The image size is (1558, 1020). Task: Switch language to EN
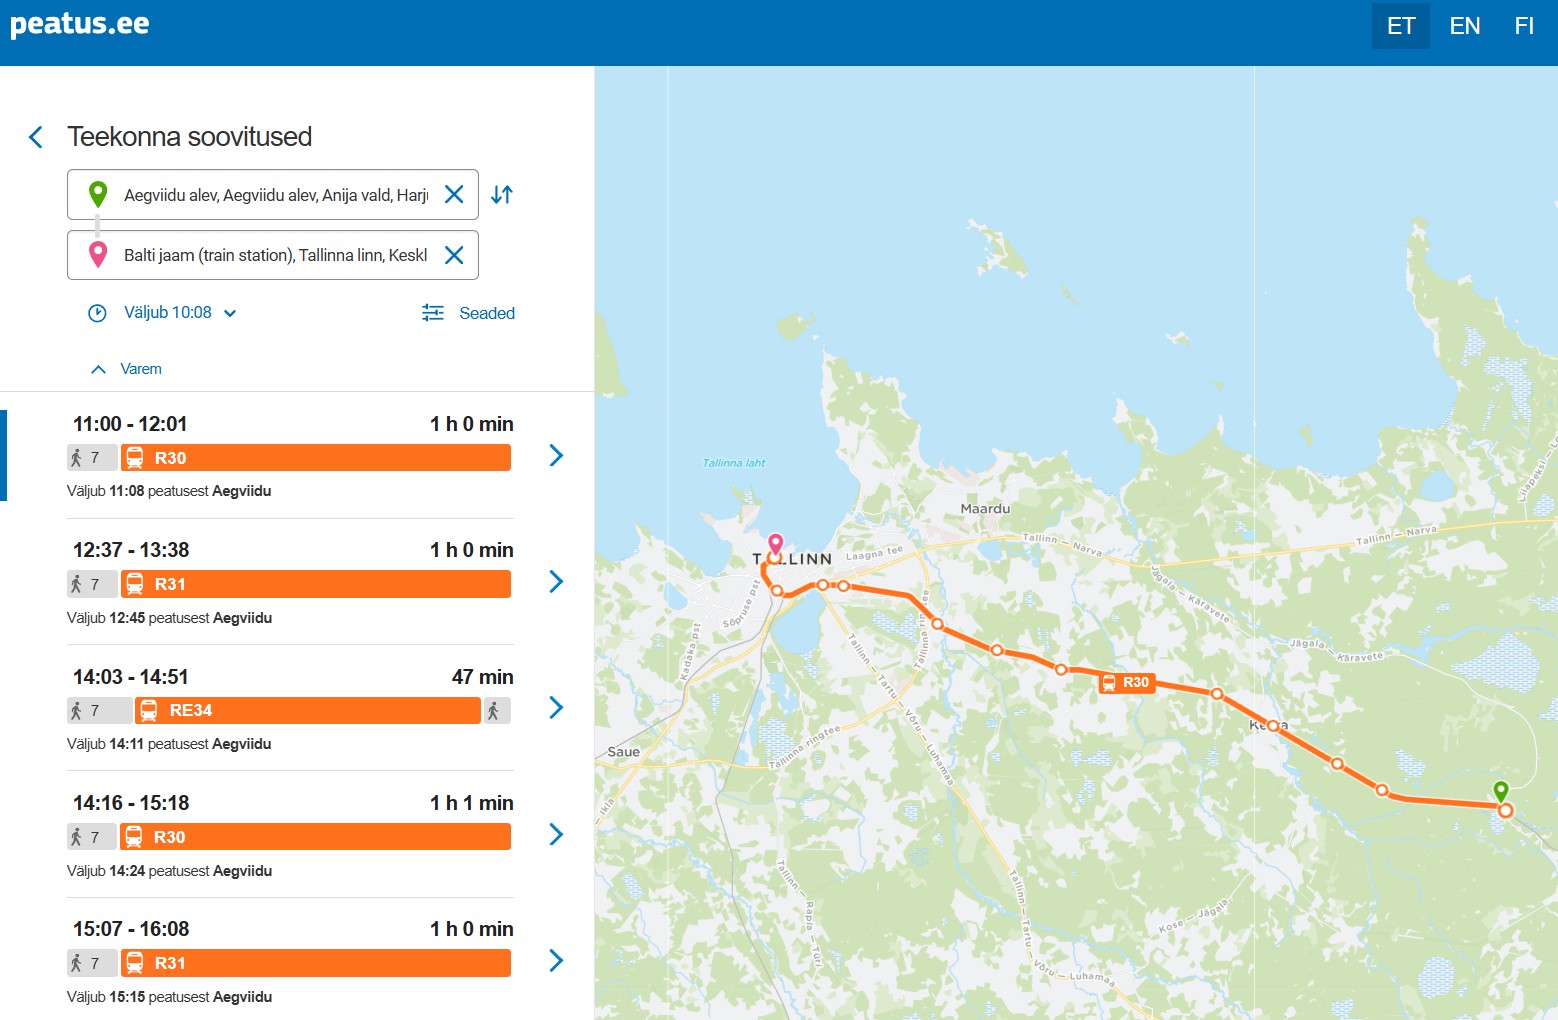tap(1464, 26)
